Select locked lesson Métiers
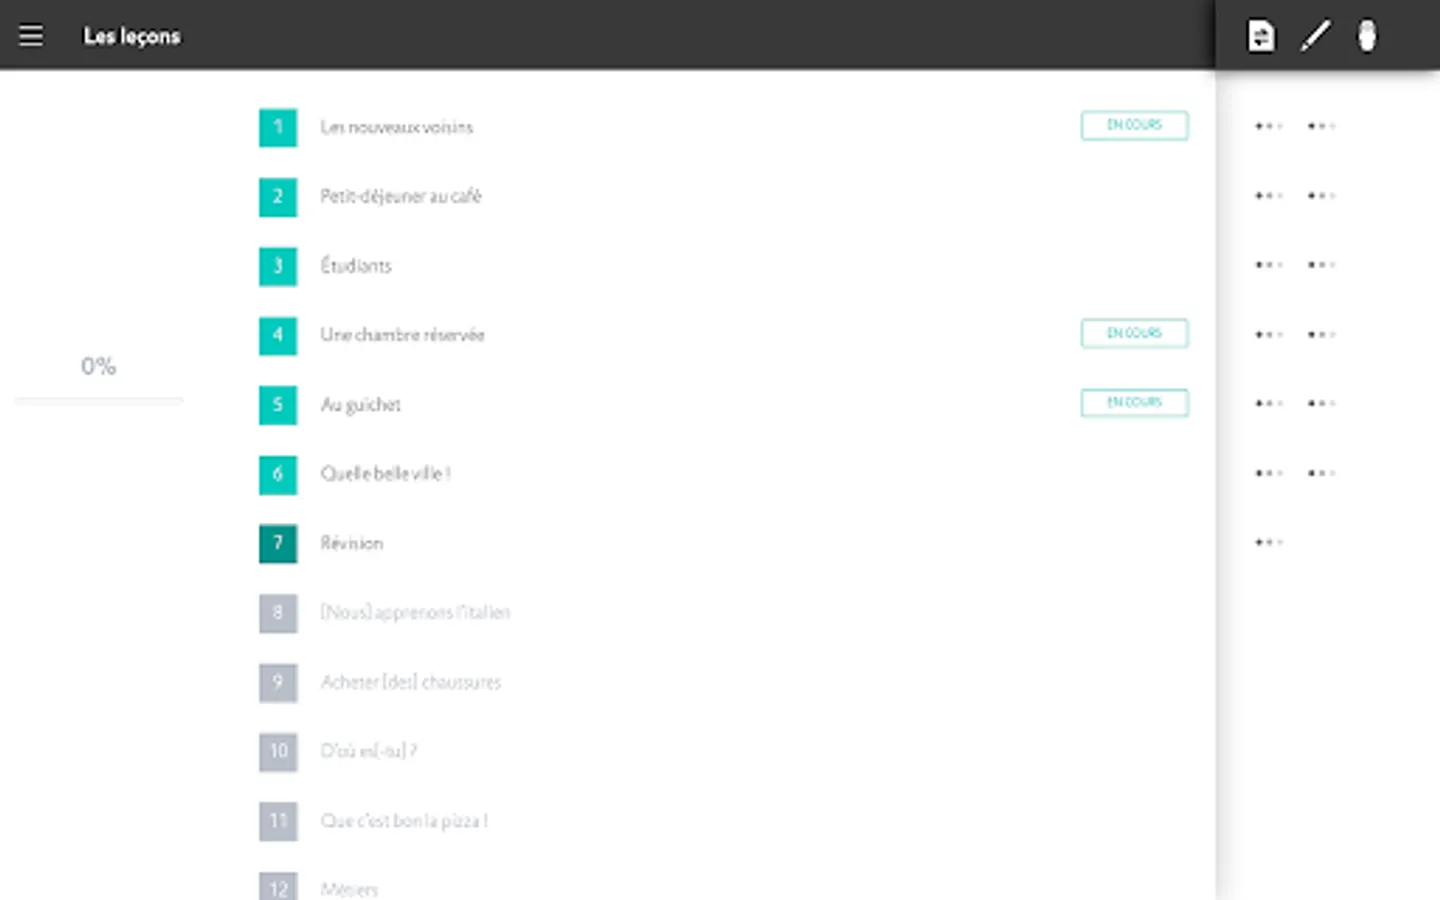Image resolution: width=1440 pixels, height=900 pixels. 349,889
